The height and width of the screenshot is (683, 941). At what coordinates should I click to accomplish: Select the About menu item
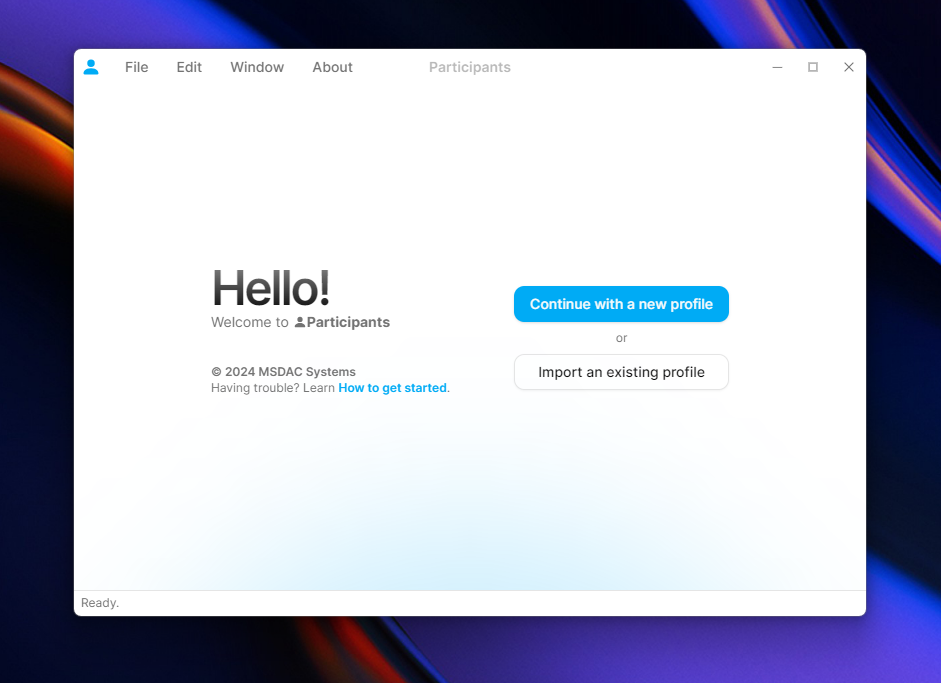click(332, 67)
